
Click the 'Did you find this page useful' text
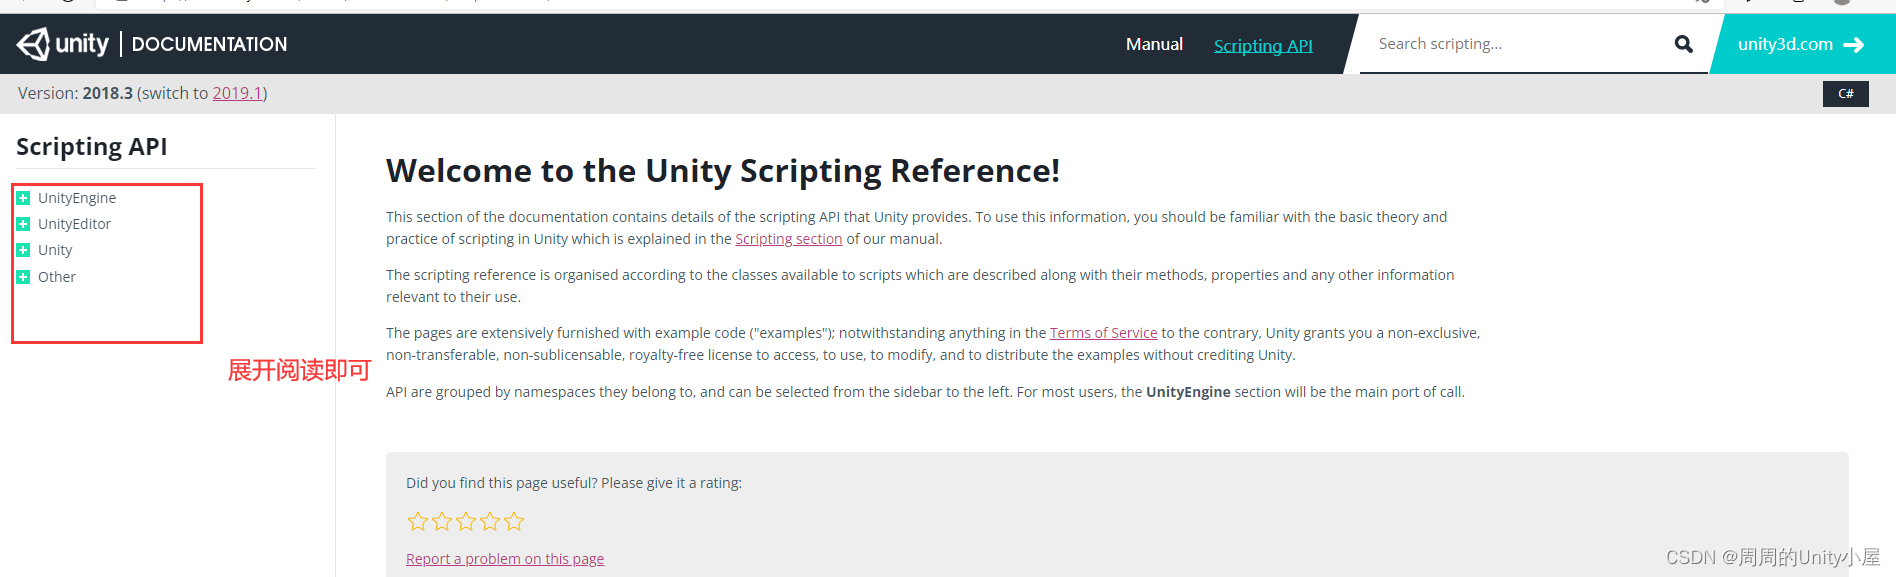tap(574, 483)
